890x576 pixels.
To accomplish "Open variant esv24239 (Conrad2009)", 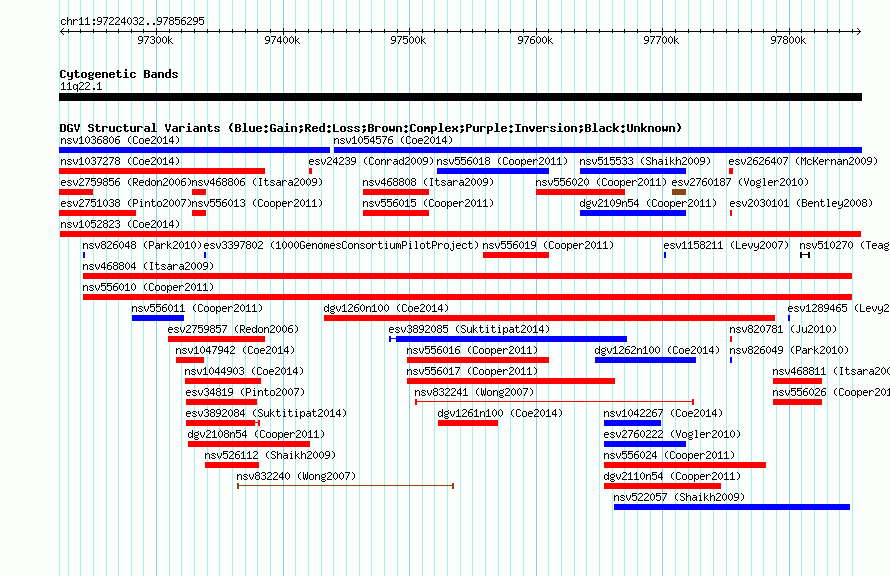I will [310, 171].
